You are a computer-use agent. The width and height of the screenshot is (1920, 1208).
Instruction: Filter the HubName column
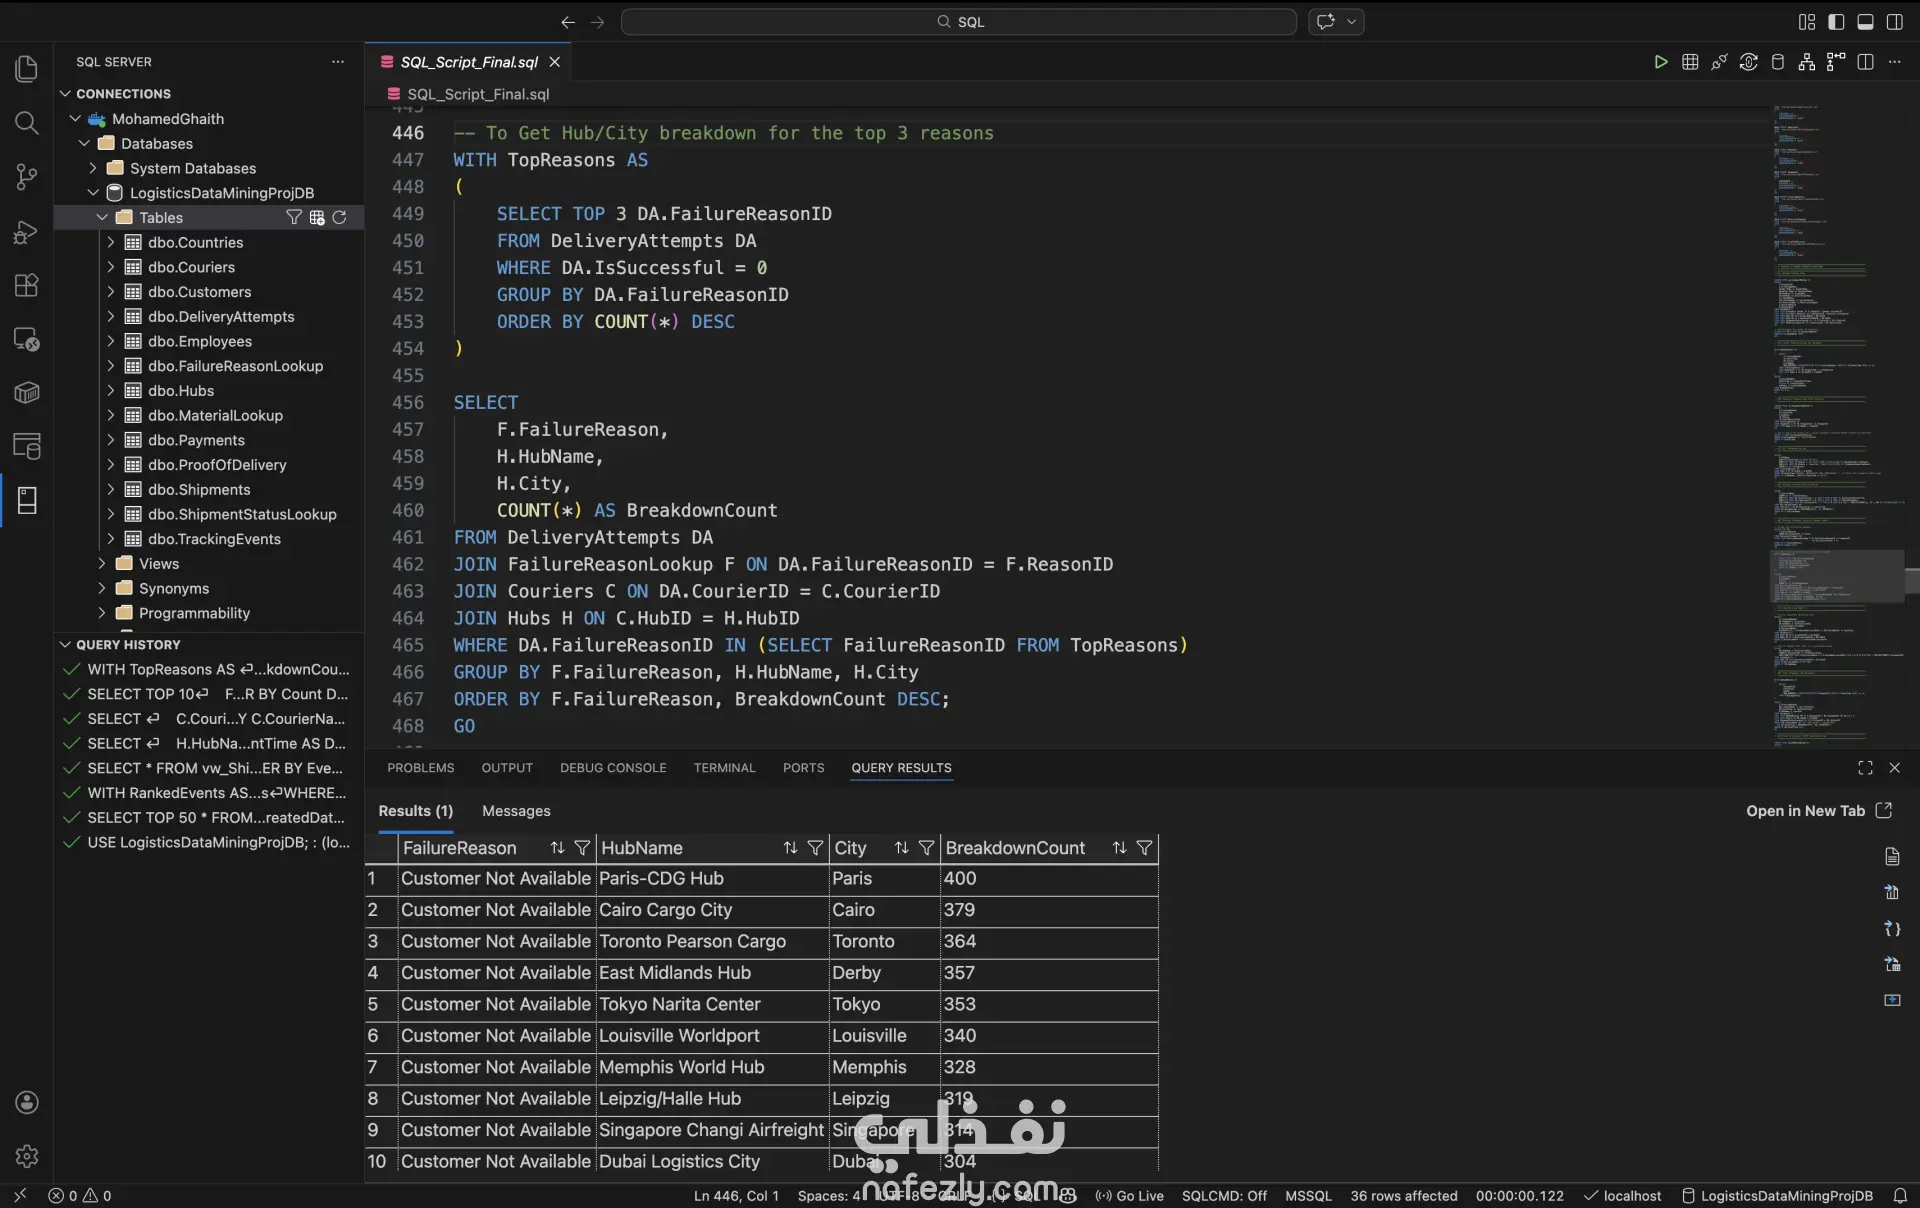pyautogui.click(x=815, y=848)
